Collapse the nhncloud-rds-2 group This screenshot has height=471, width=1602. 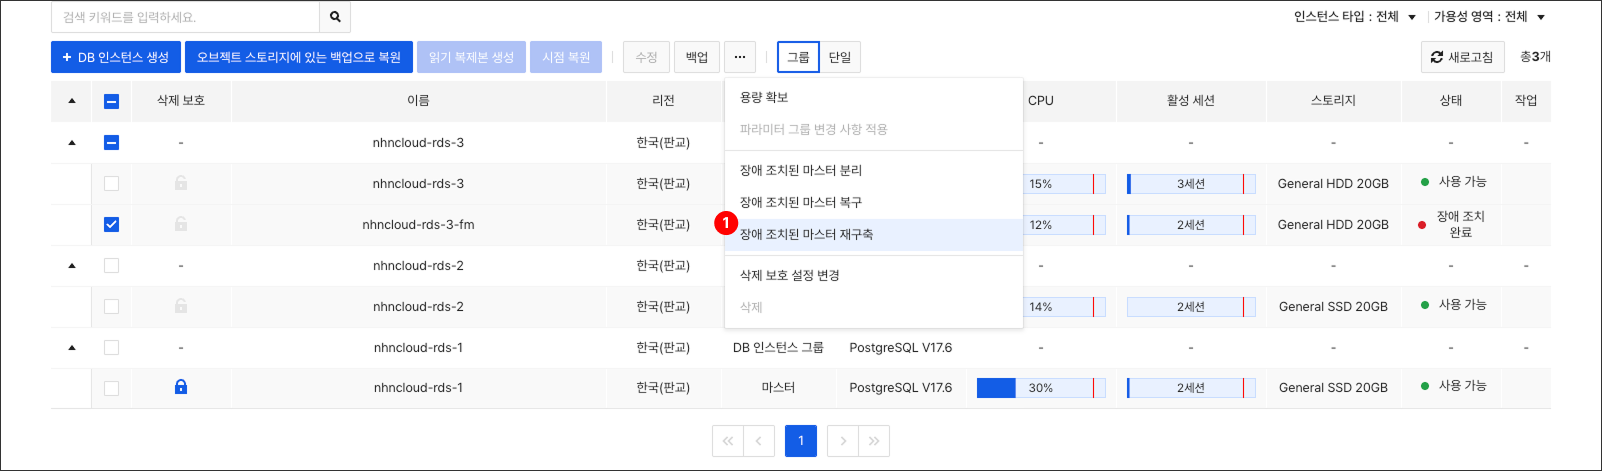[72, 266]
